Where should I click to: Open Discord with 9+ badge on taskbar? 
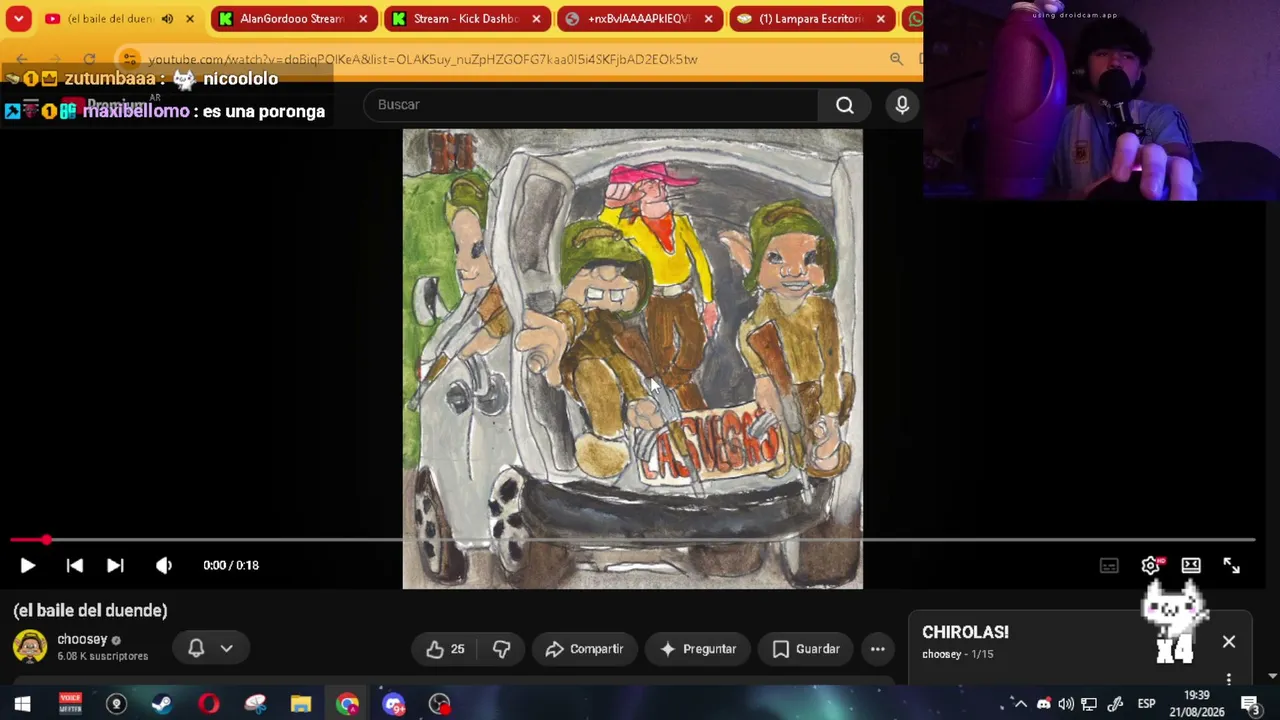tap(394, 704)
